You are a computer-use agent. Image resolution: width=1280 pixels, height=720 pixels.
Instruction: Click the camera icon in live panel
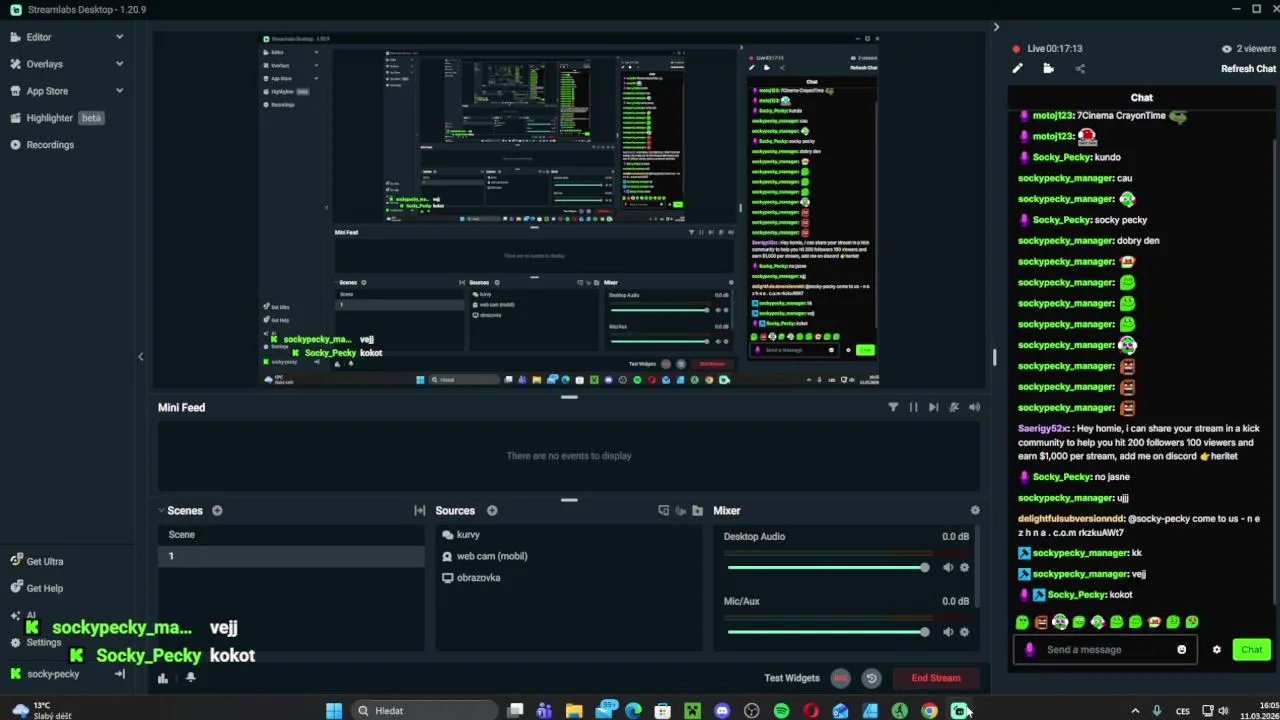(x=1048, y=69)
